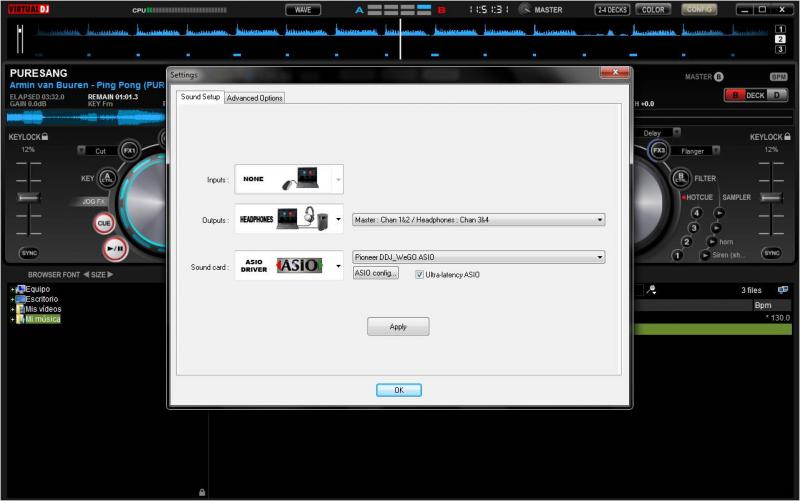800x501 pixels.
Task: Switch to Advanced Options tab
Action: click(x=255, y=98)
